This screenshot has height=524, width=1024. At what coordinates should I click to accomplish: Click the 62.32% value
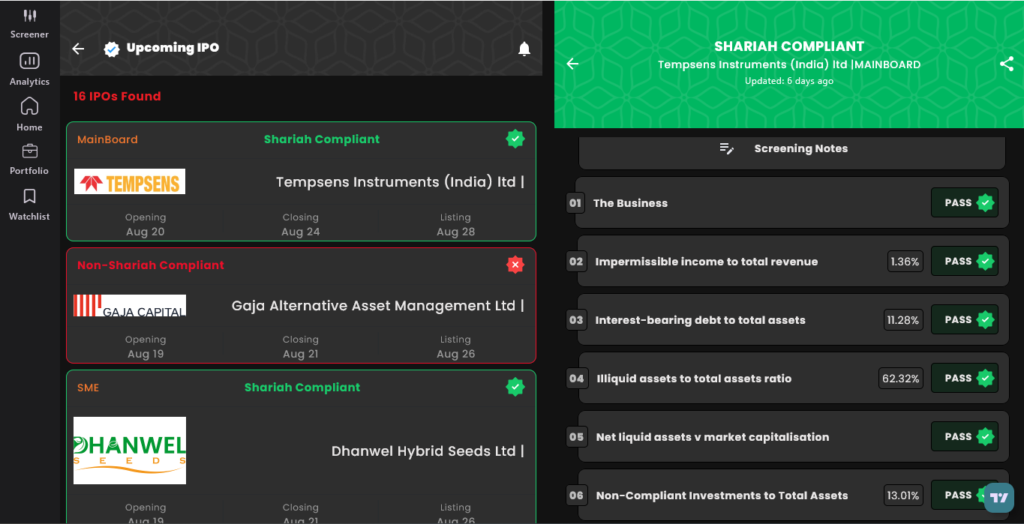[901, 378]
